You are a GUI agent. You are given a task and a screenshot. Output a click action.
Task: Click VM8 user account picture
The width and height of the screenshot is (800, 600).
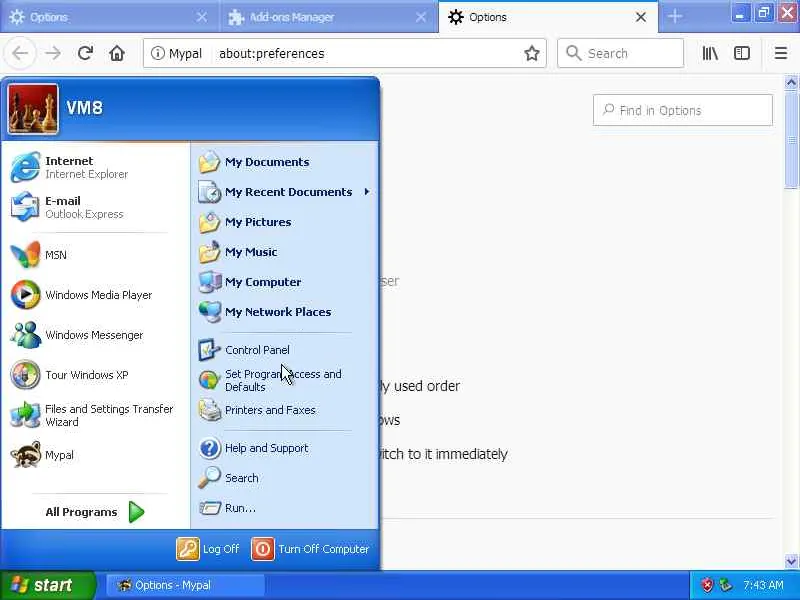pos(33,108)
